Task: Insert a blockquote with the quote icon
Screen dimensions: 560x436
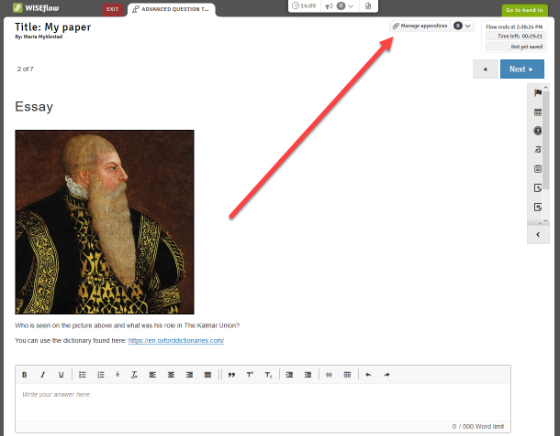Action: 231,375
